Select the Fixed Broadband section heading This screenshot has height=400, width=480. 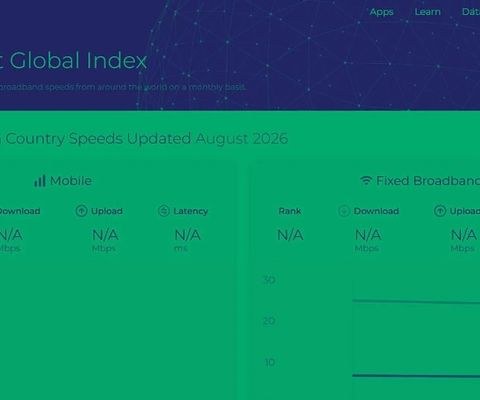coord(428,181)
